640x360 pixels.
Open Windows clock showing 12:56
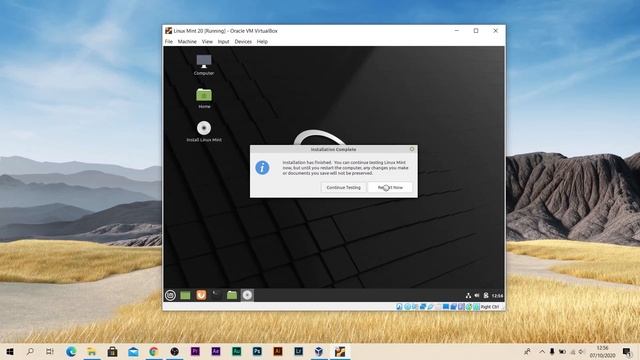coord(602,351)
